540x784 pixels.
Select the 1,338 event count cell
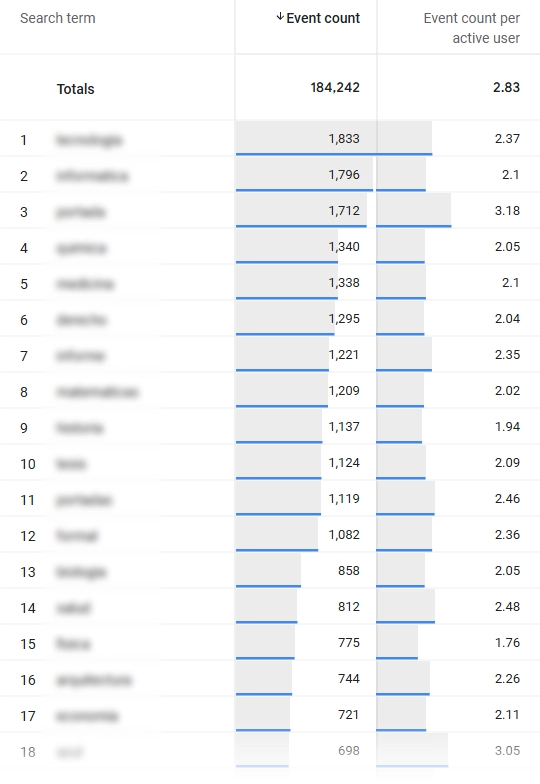click(x=344, y=282)
